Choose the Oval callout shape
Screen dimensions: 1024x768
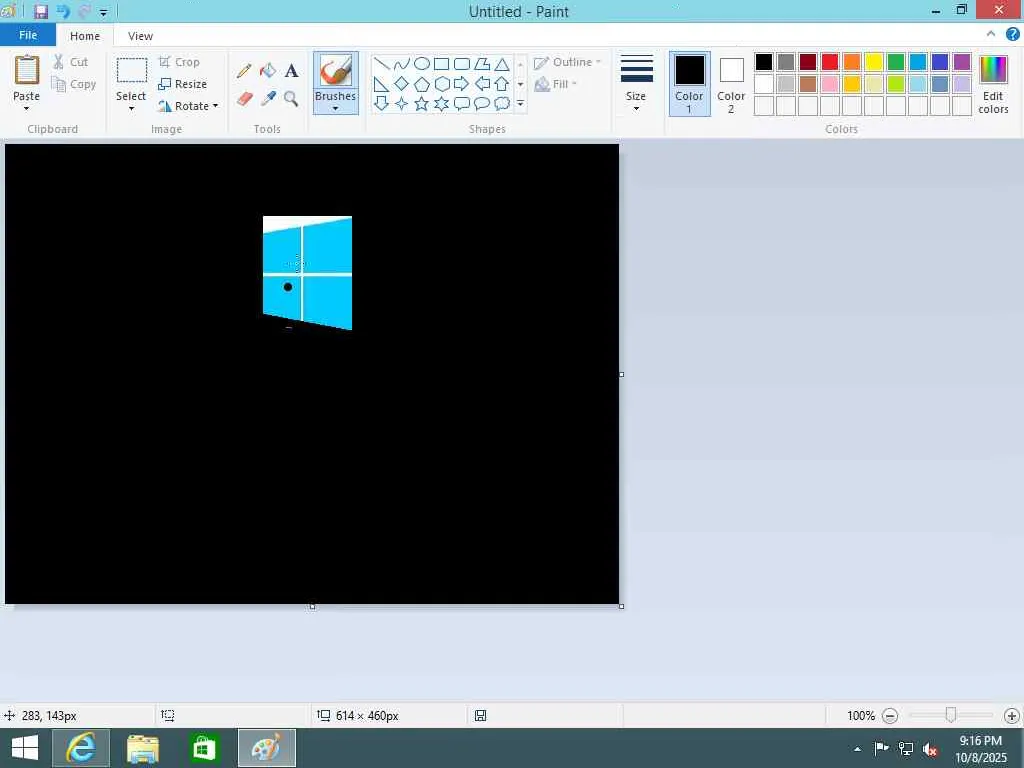pos(482,103)
